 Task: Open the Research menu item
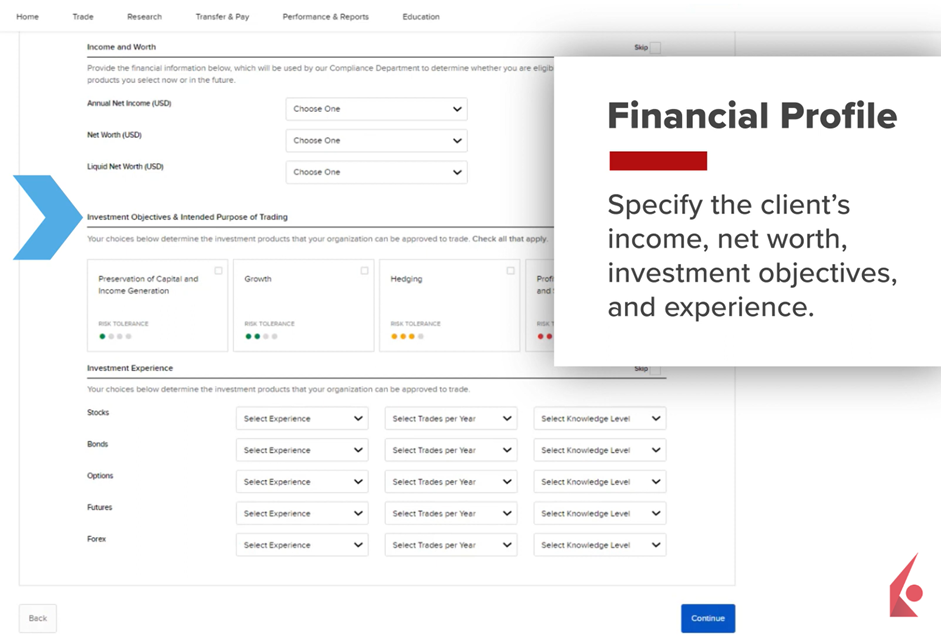(144, 17)
